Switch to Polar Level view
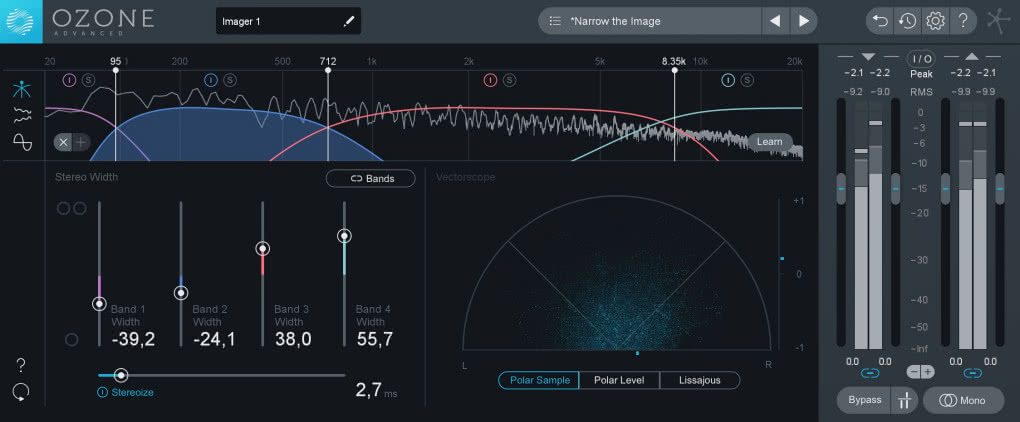1020x422 pixels. click(x=619, y=380)
